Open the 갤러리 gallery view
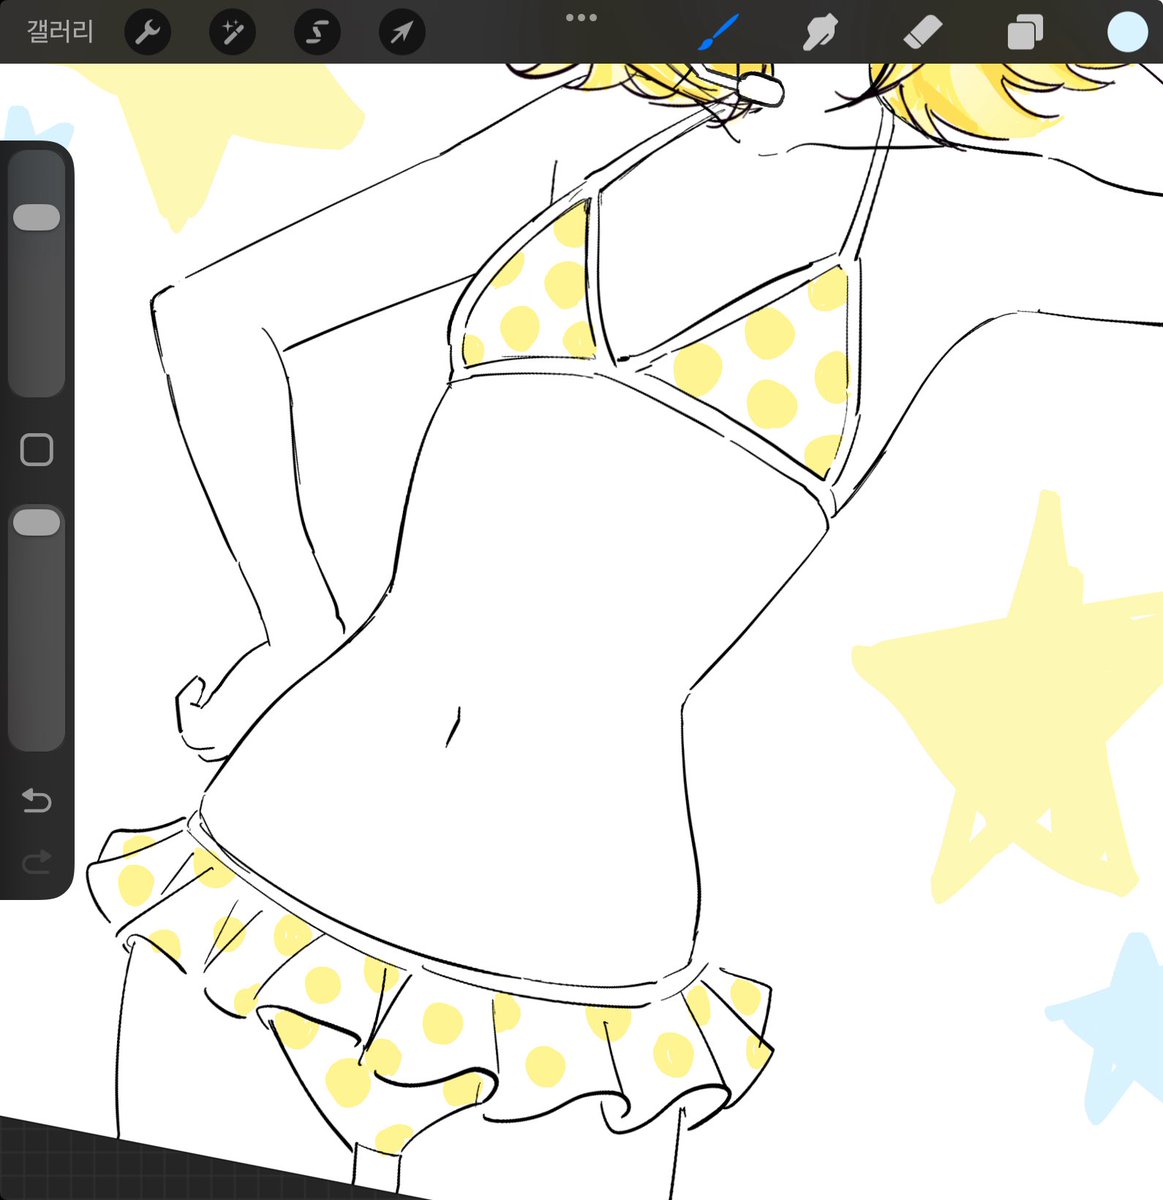Image resolution: width=1163 pixels, height=1200 pixels. 60,32
